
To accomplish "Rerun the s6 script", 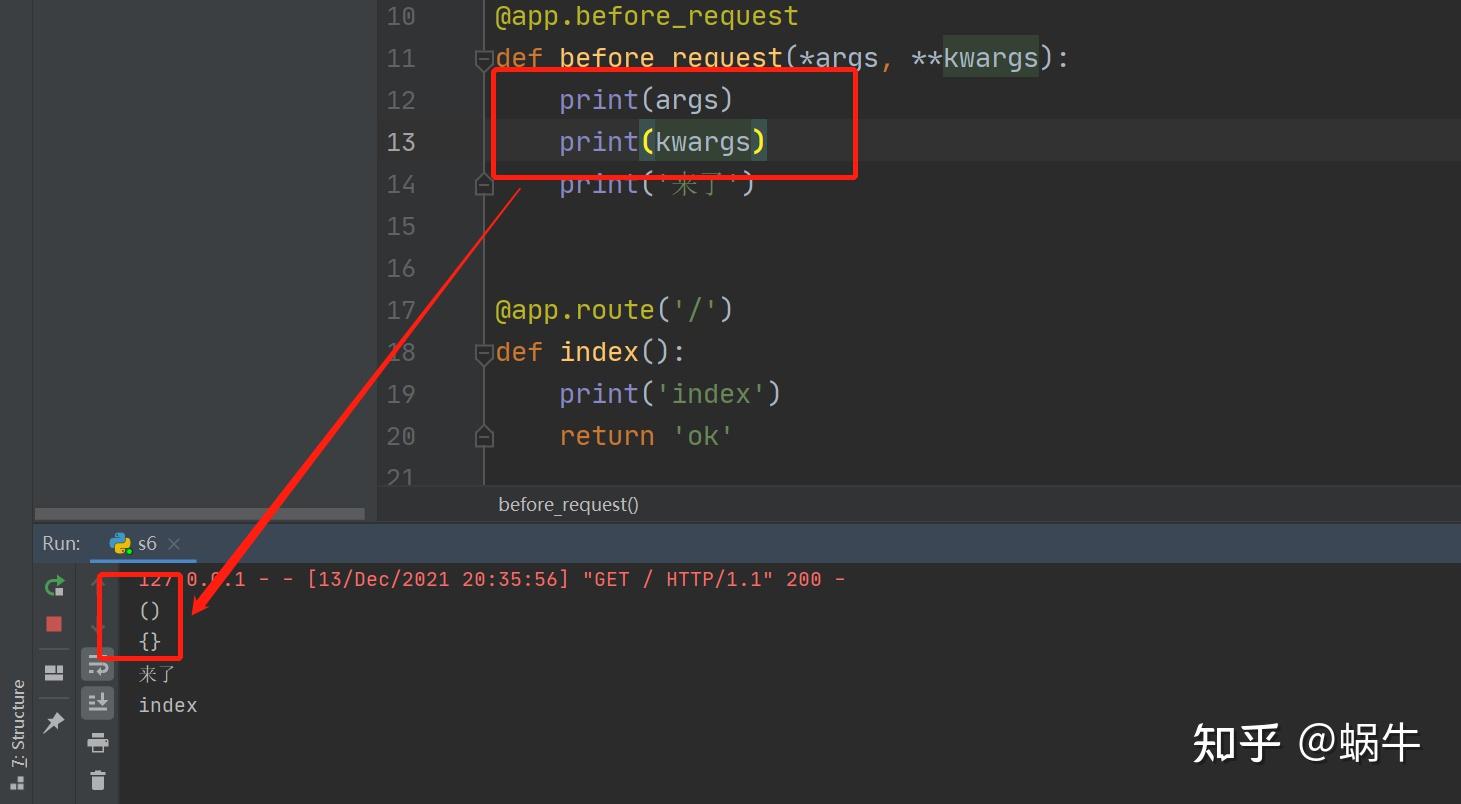I will pos(54,586).
